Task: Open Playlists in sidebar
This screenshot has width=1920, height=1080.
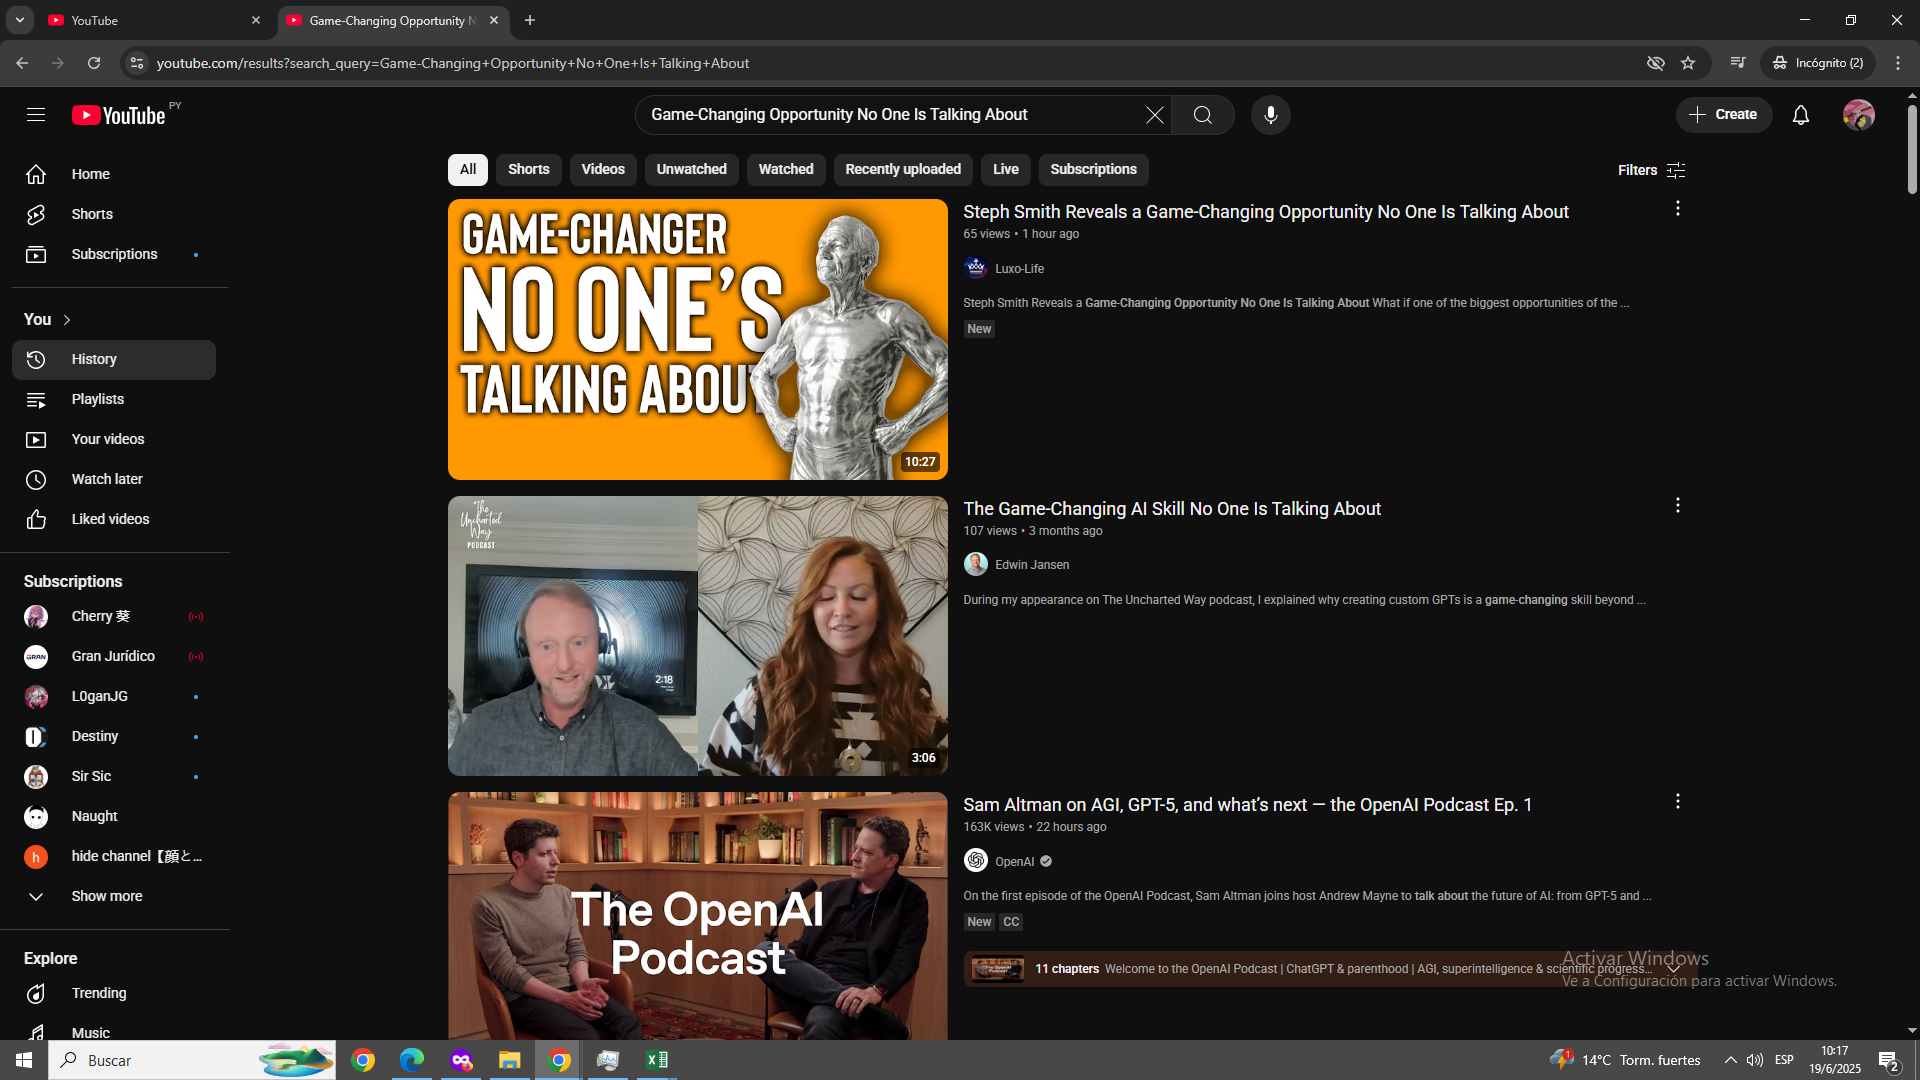Action: point(114,400)
